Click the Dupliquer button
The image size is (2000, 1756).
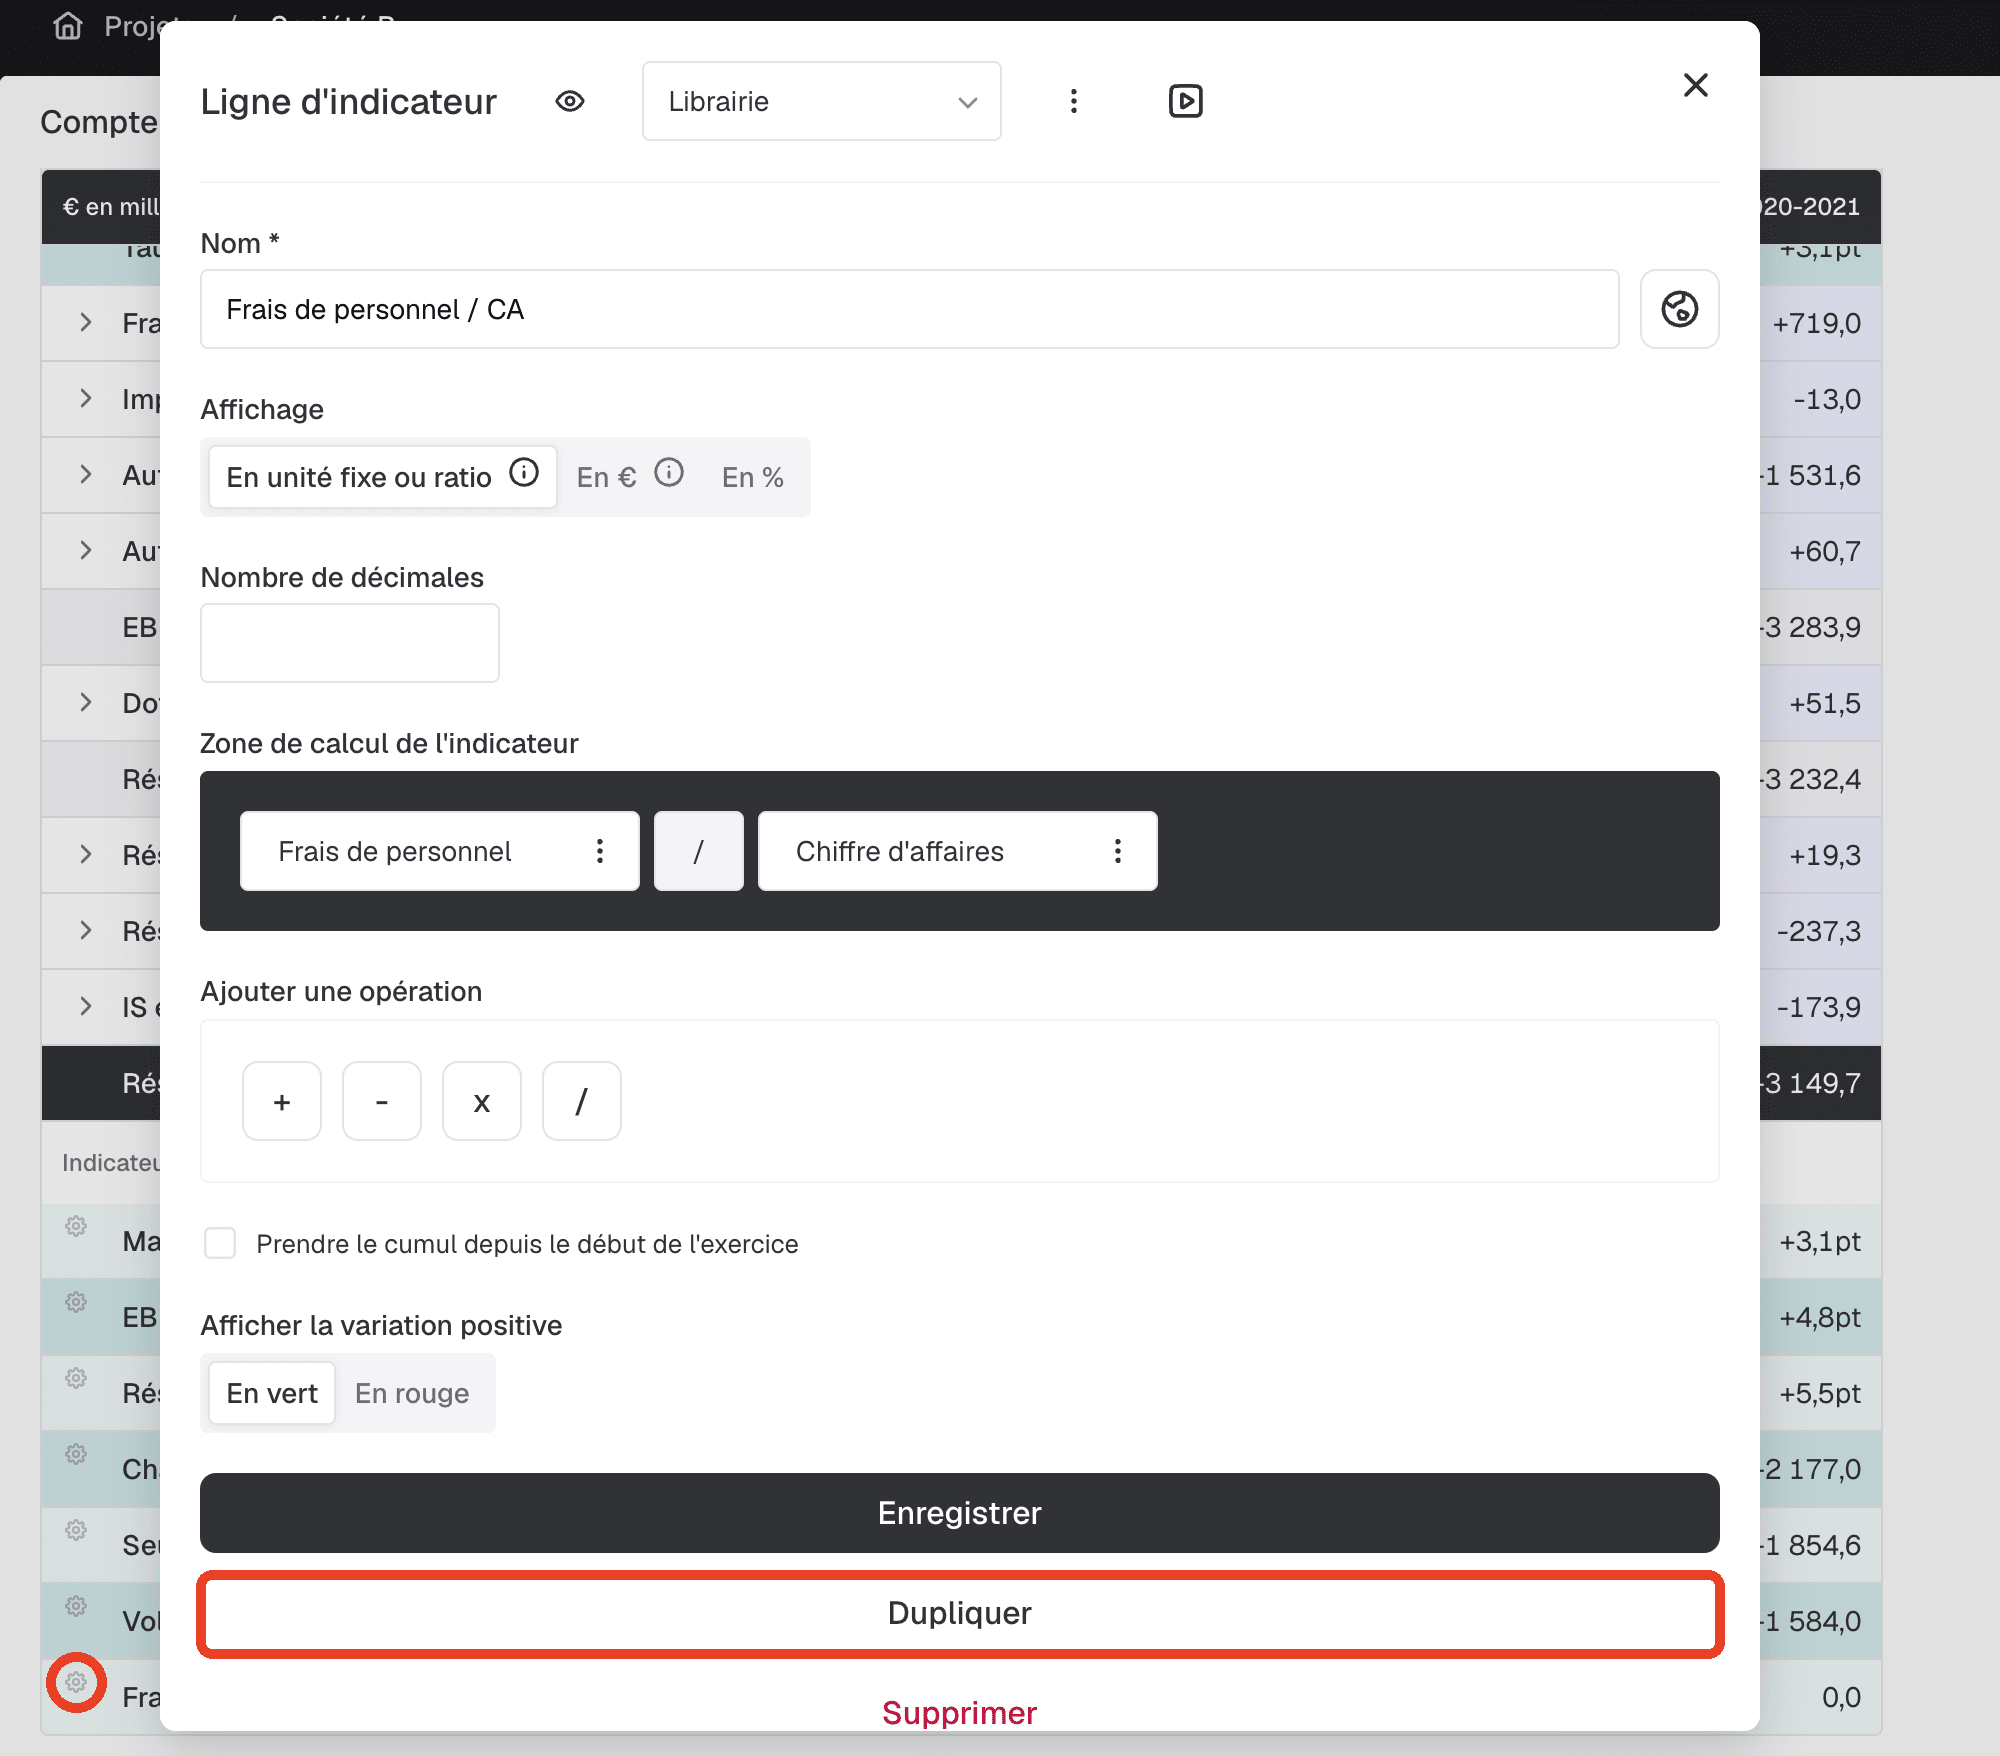(x=960, y=1613)
